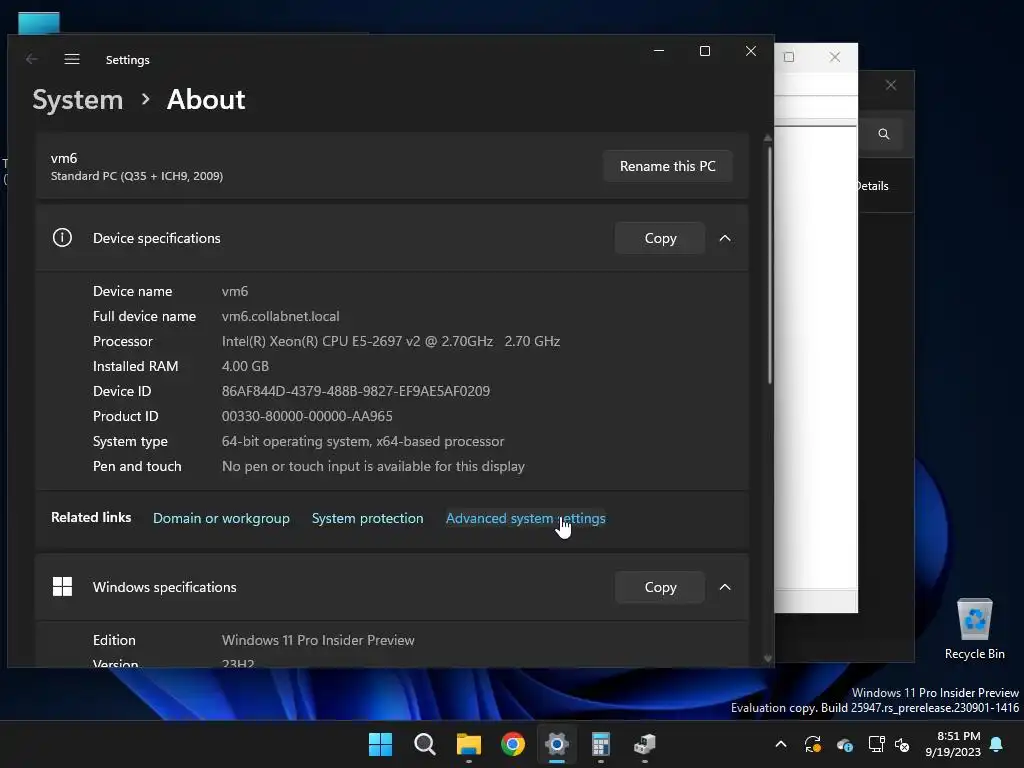Image resolution: width=1024 pixels, height=768 pixels.
Task: Click the Details tab in the background window
Action: (x=873, y=186)
